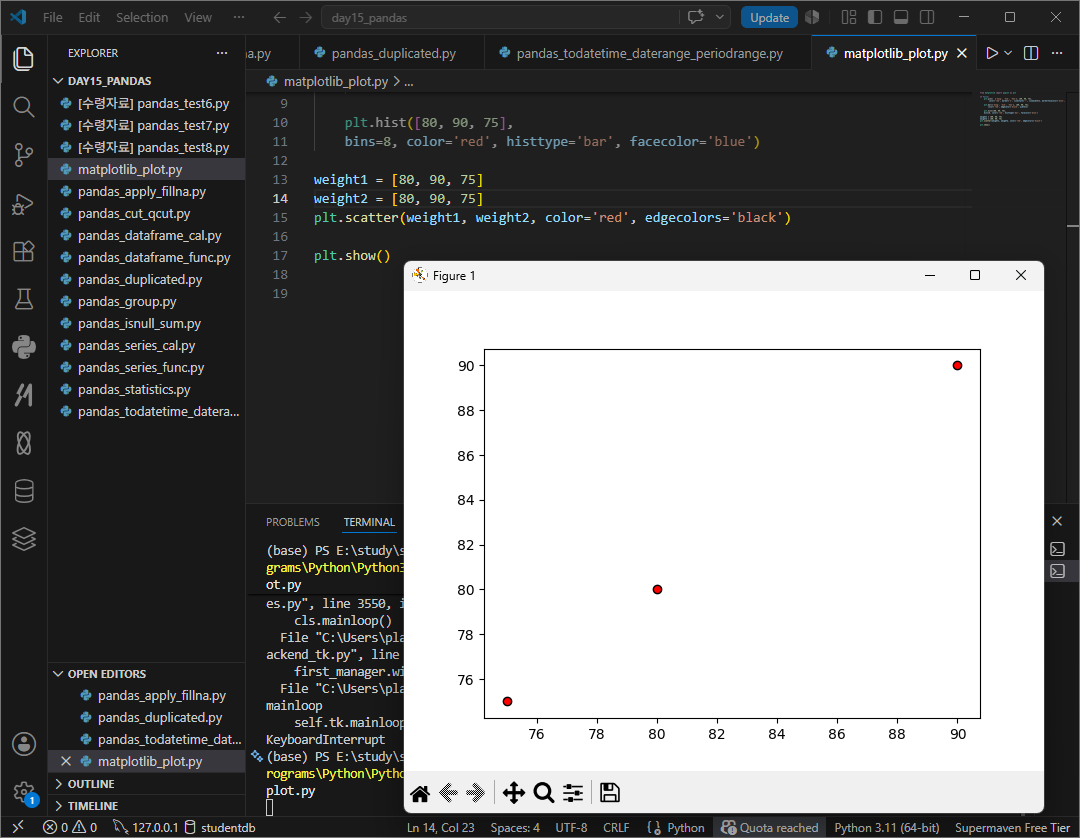
Task: Open Extensions view
Action: (23, 251)
